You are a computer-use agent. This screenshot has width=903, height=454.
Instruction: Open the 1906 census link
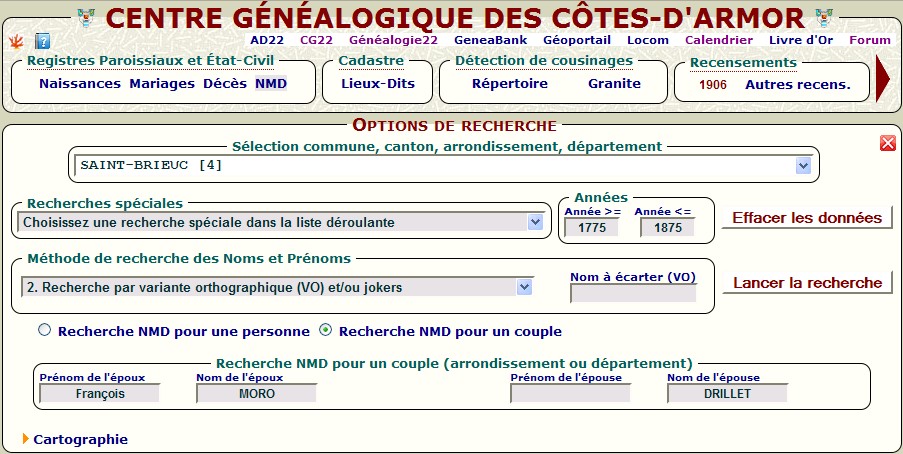(713, 85)
